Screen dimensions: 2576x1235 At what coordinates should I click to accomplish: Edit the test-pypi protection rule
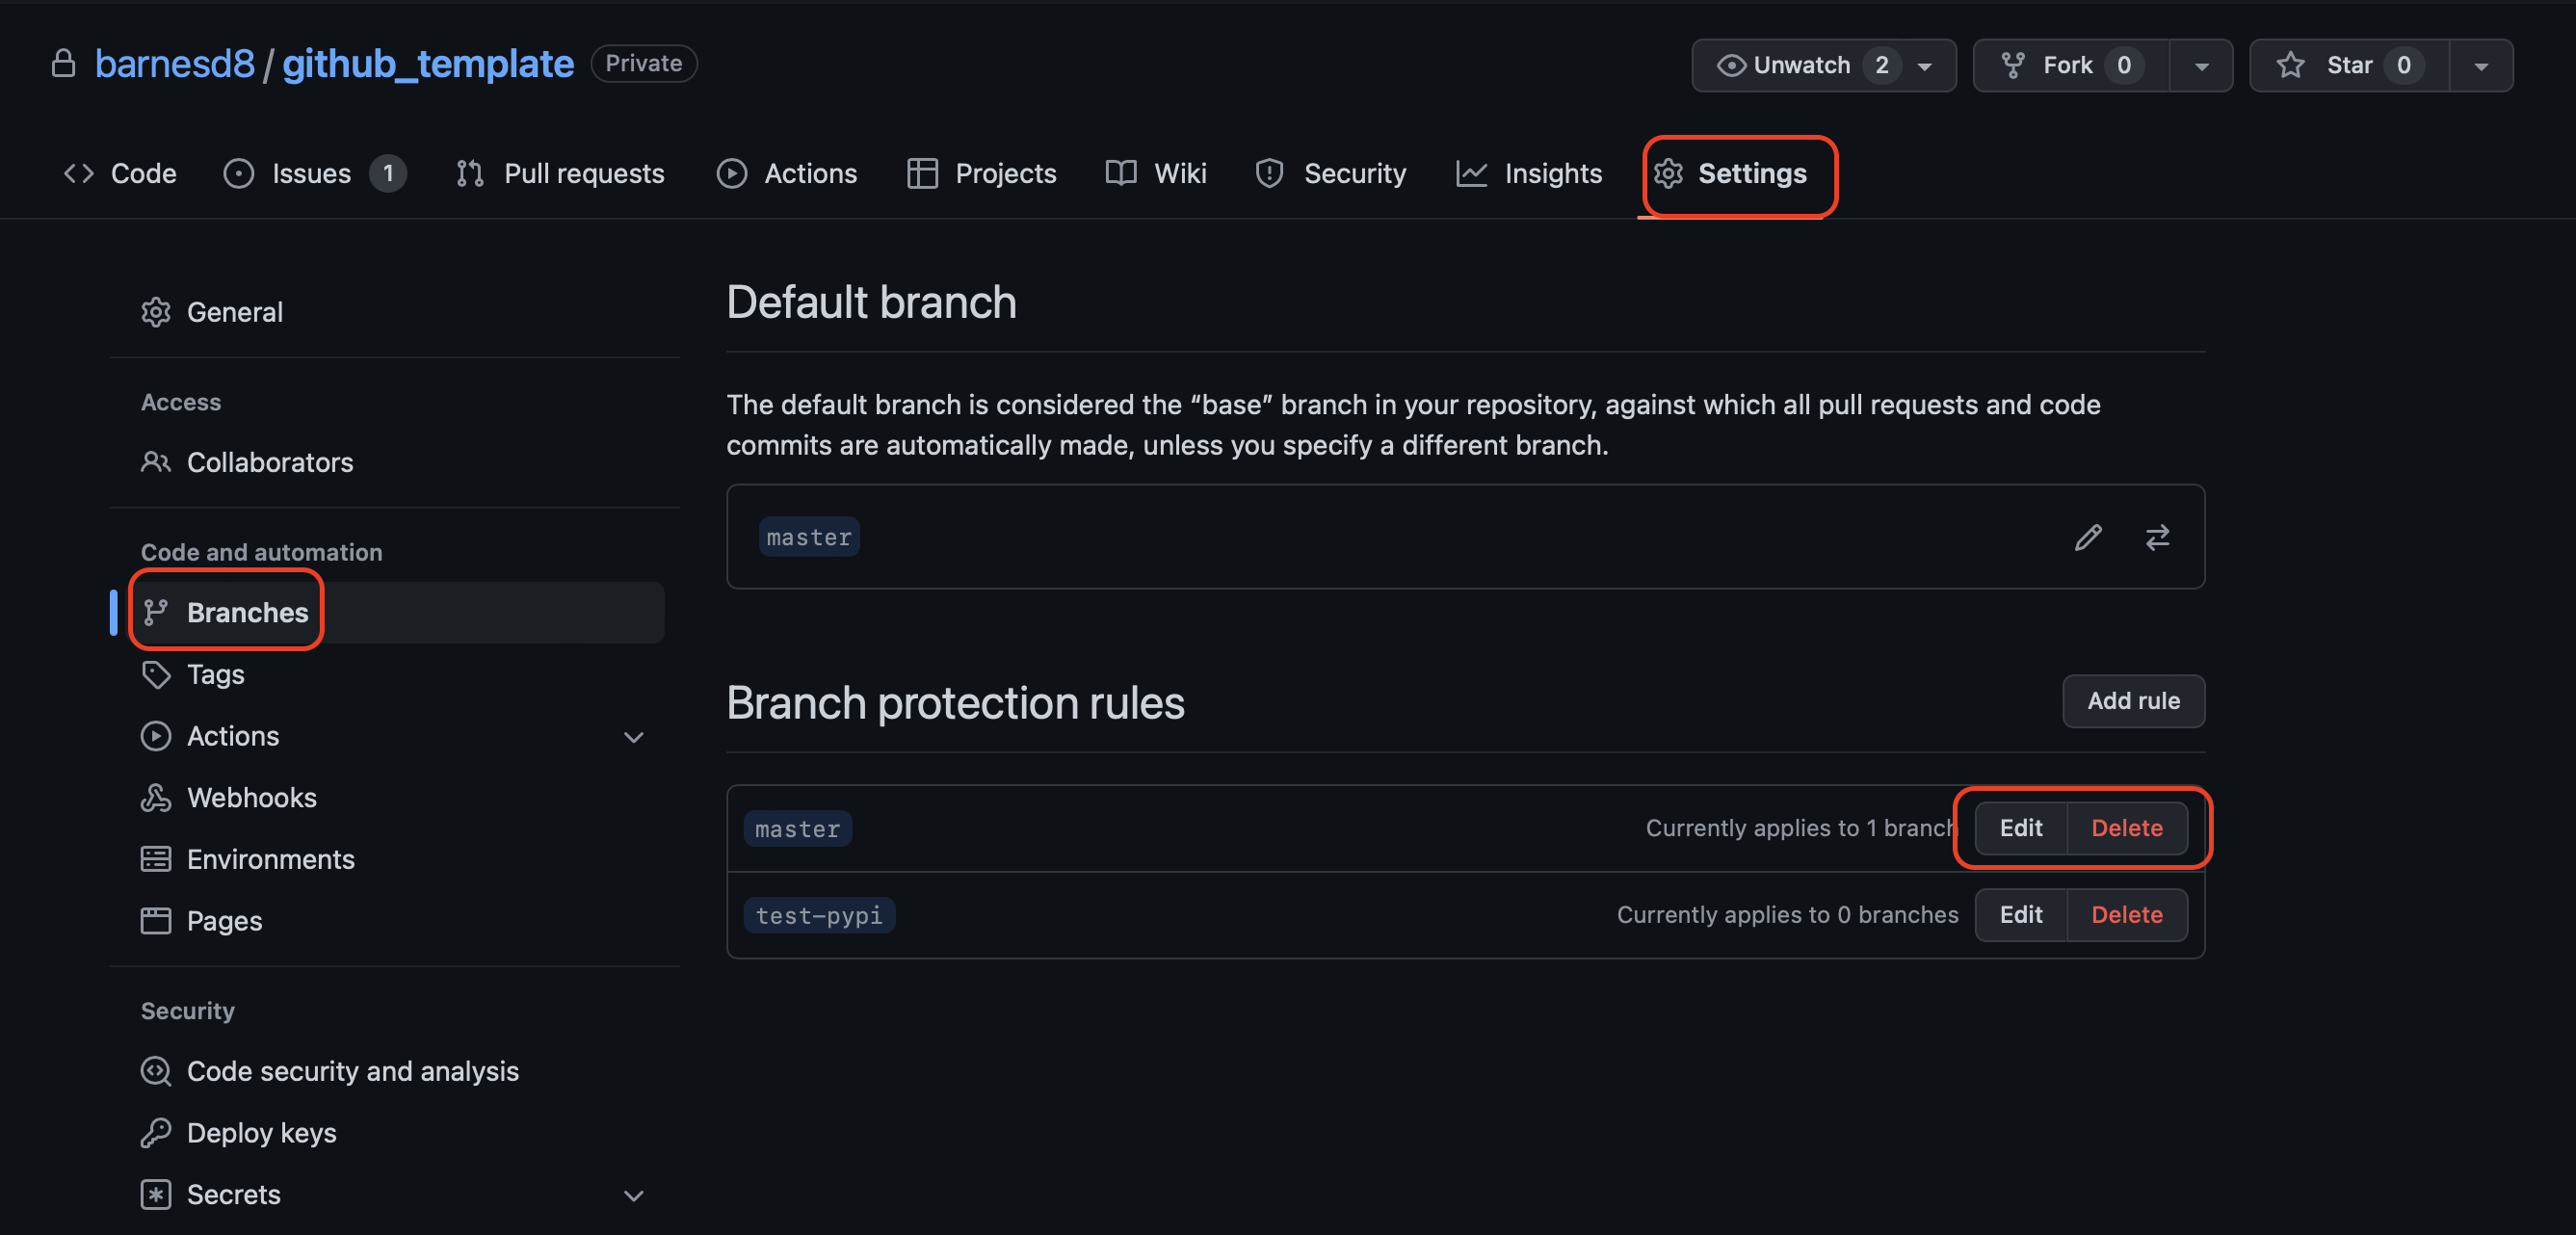[x=2020, y=914]
